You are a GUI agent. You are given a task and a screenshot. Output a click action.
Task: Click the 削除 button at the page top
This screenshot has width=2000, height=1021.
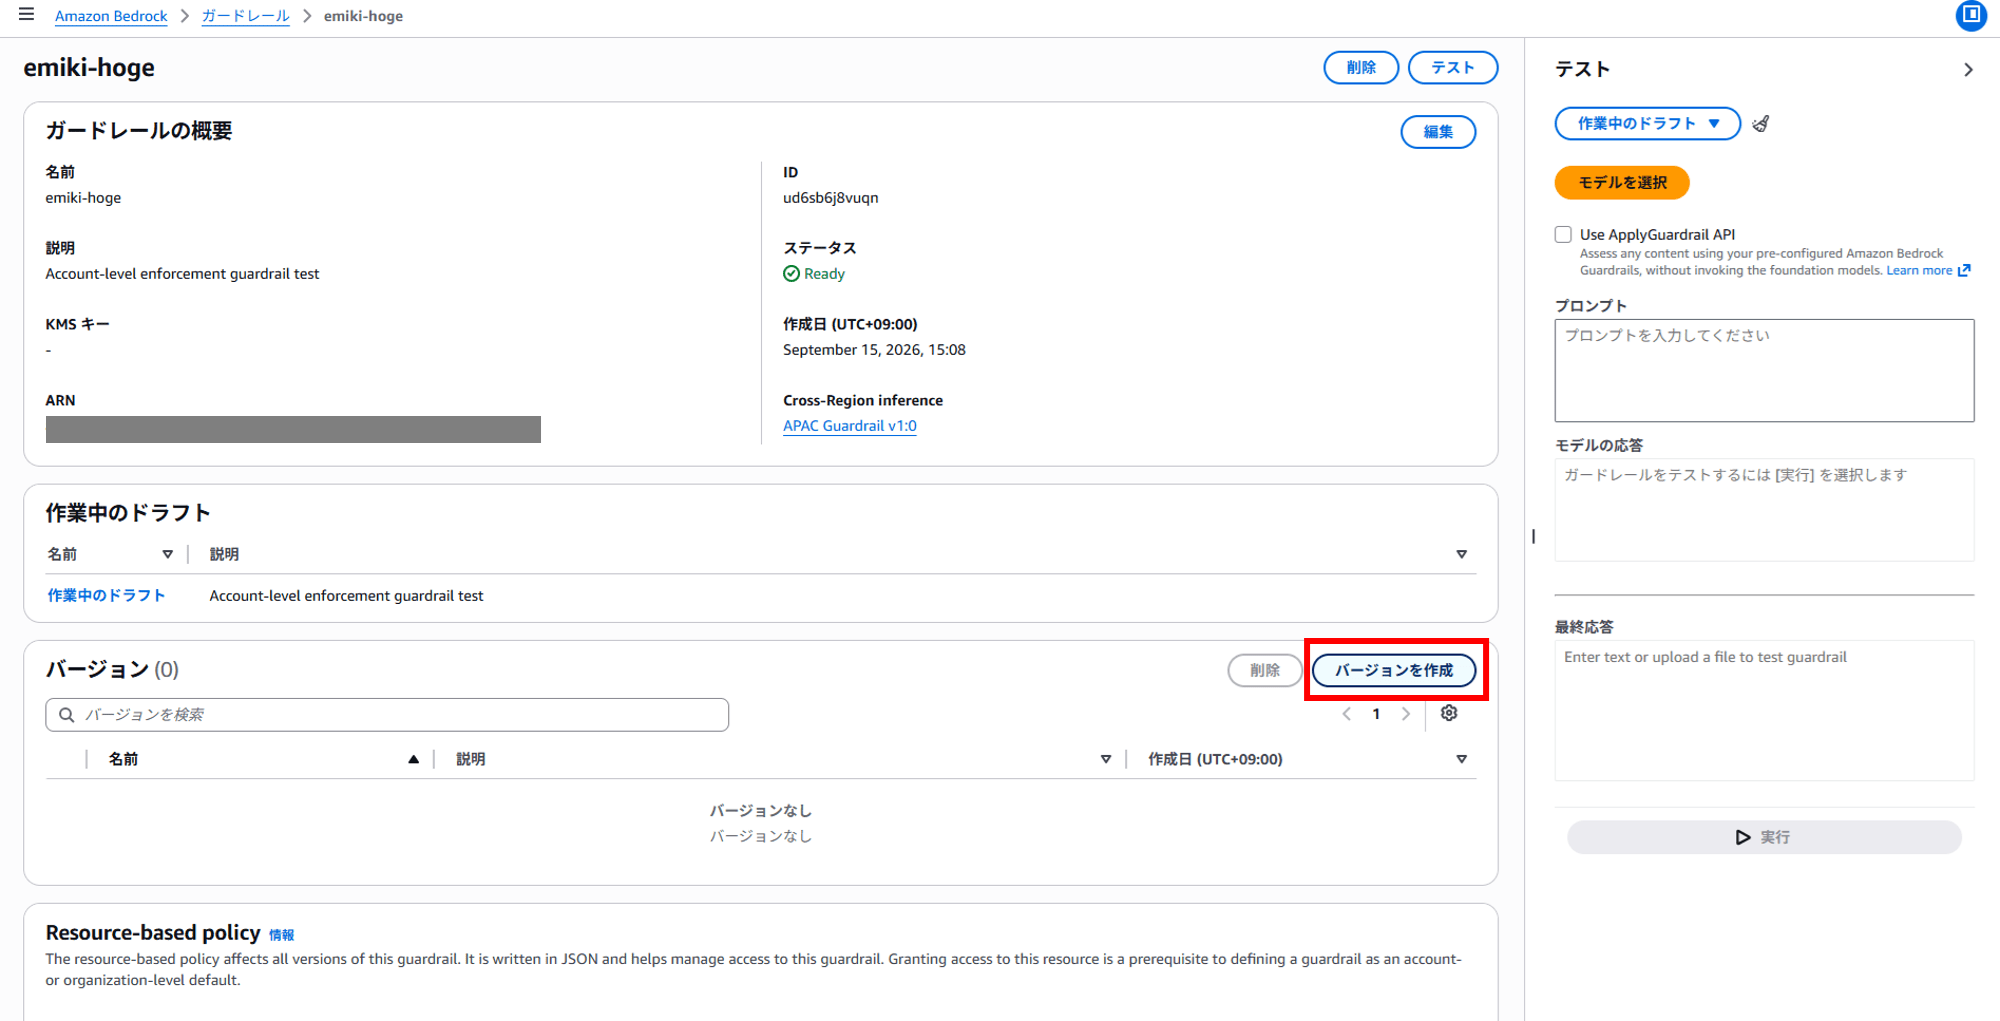pos(1361,68)
